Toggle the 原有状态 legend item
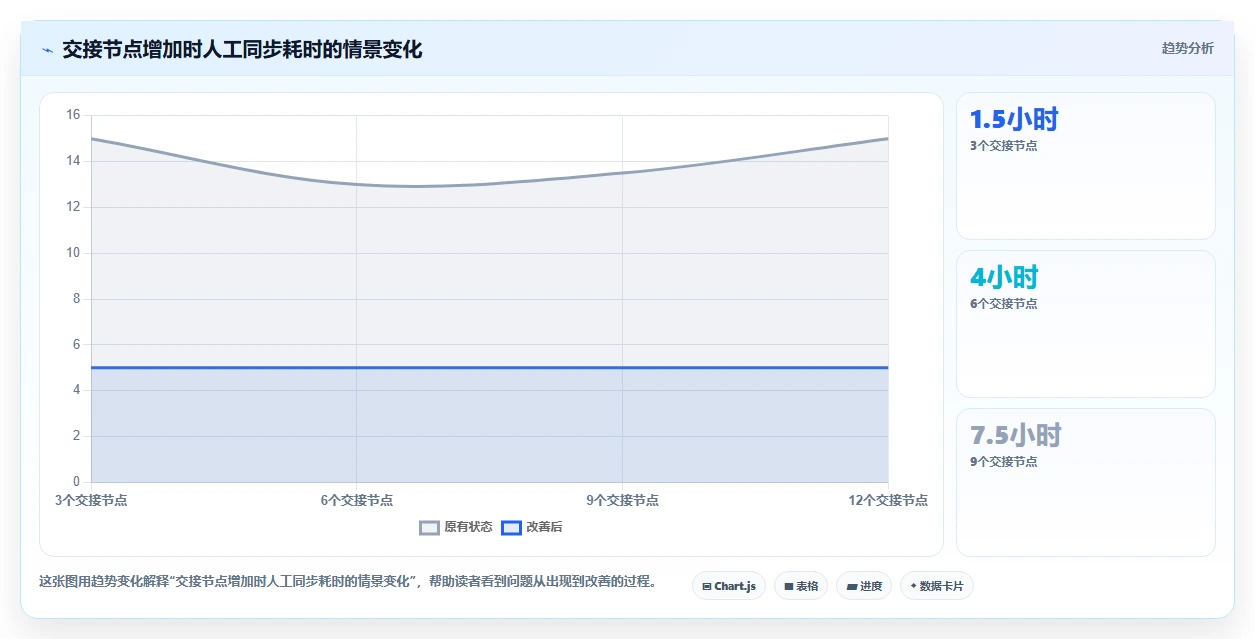The height and width of the screenshot is (639, 1255). tap(456, 527)
